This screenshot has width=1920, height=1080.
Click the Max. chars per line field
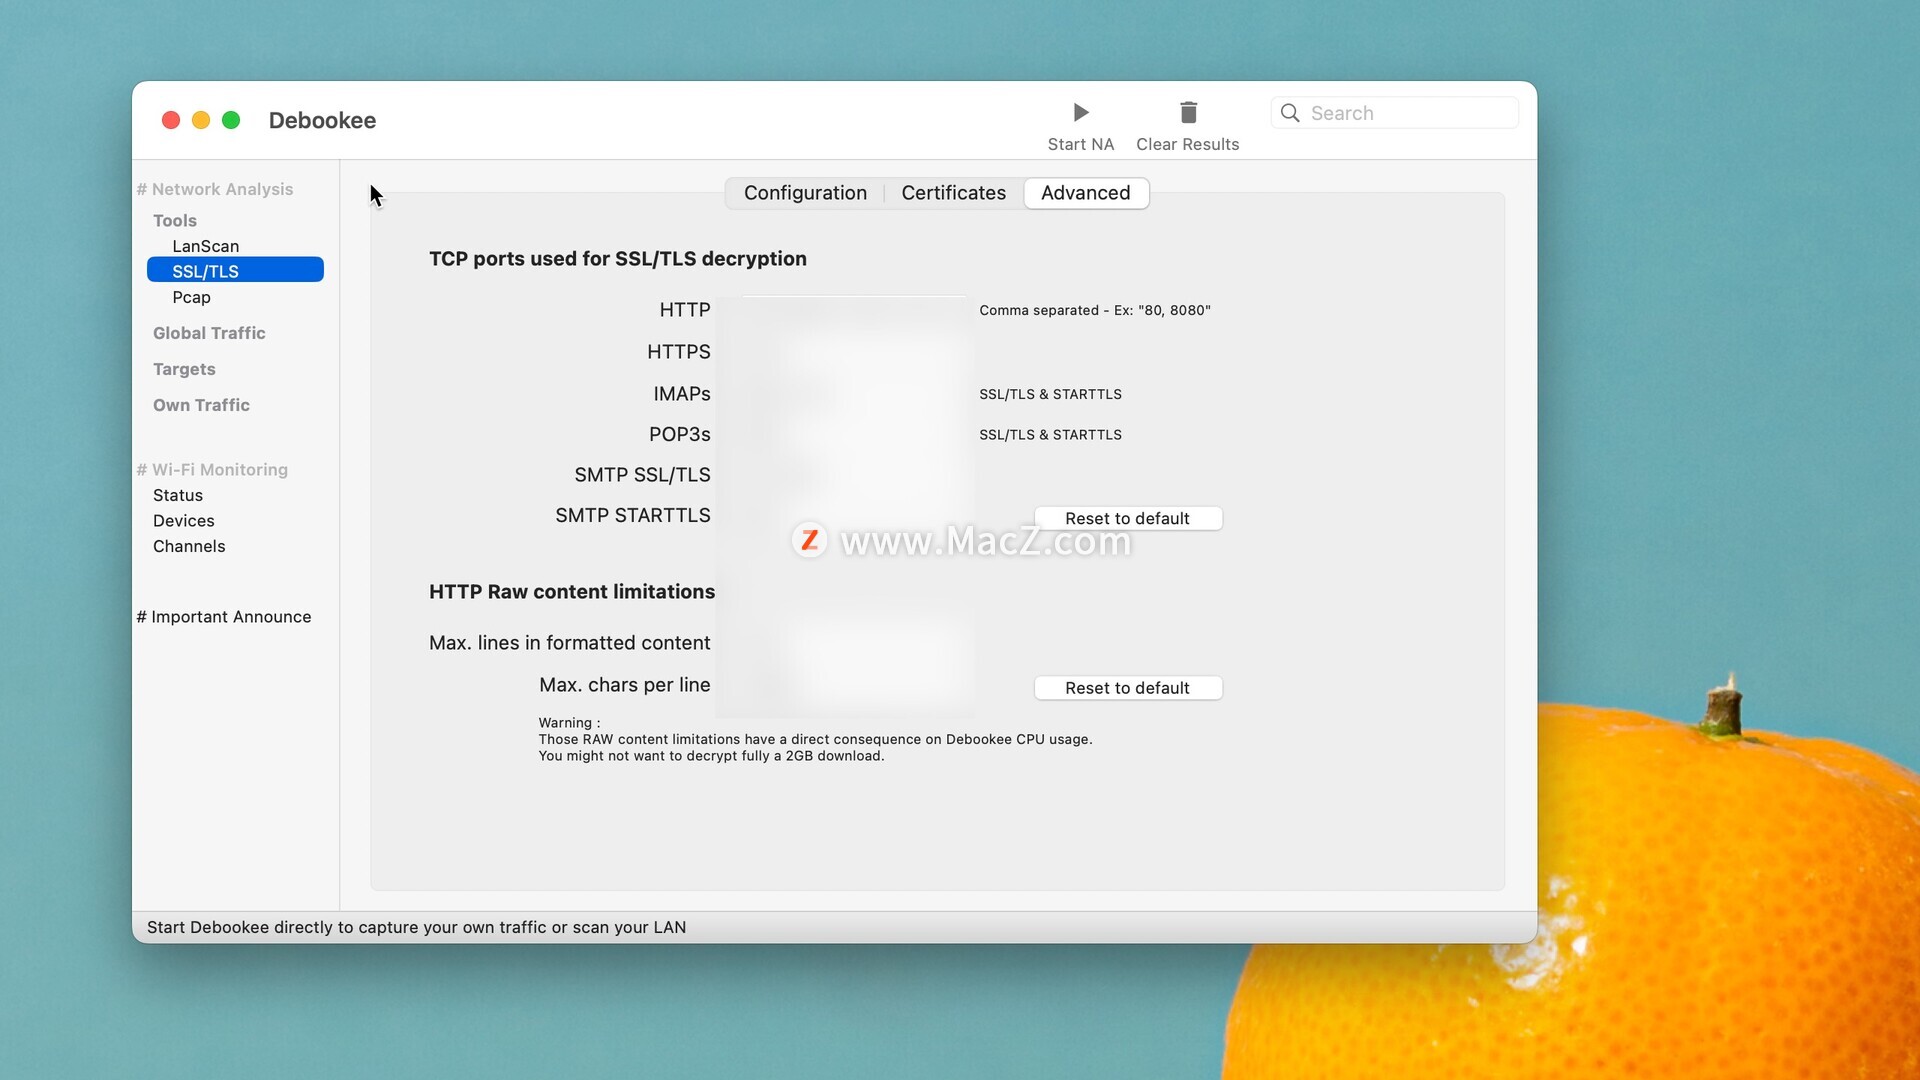[x=846, y=685]
